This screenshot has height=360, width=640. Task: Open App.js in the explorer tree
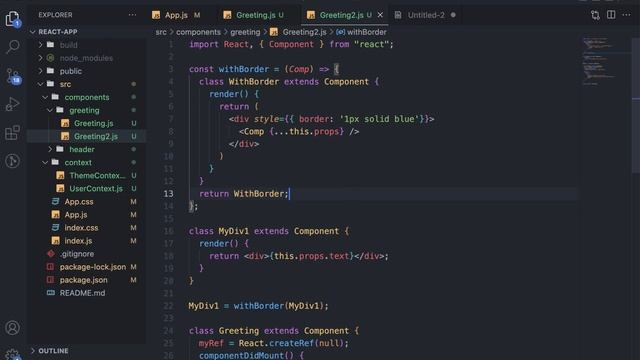[x=76, y=215]
